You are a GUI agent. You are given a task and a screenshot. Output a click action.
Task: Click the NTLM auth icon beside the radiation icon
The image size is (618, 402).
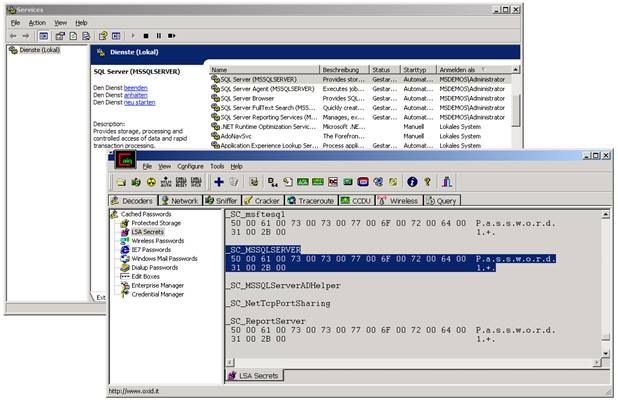[166, 182]
